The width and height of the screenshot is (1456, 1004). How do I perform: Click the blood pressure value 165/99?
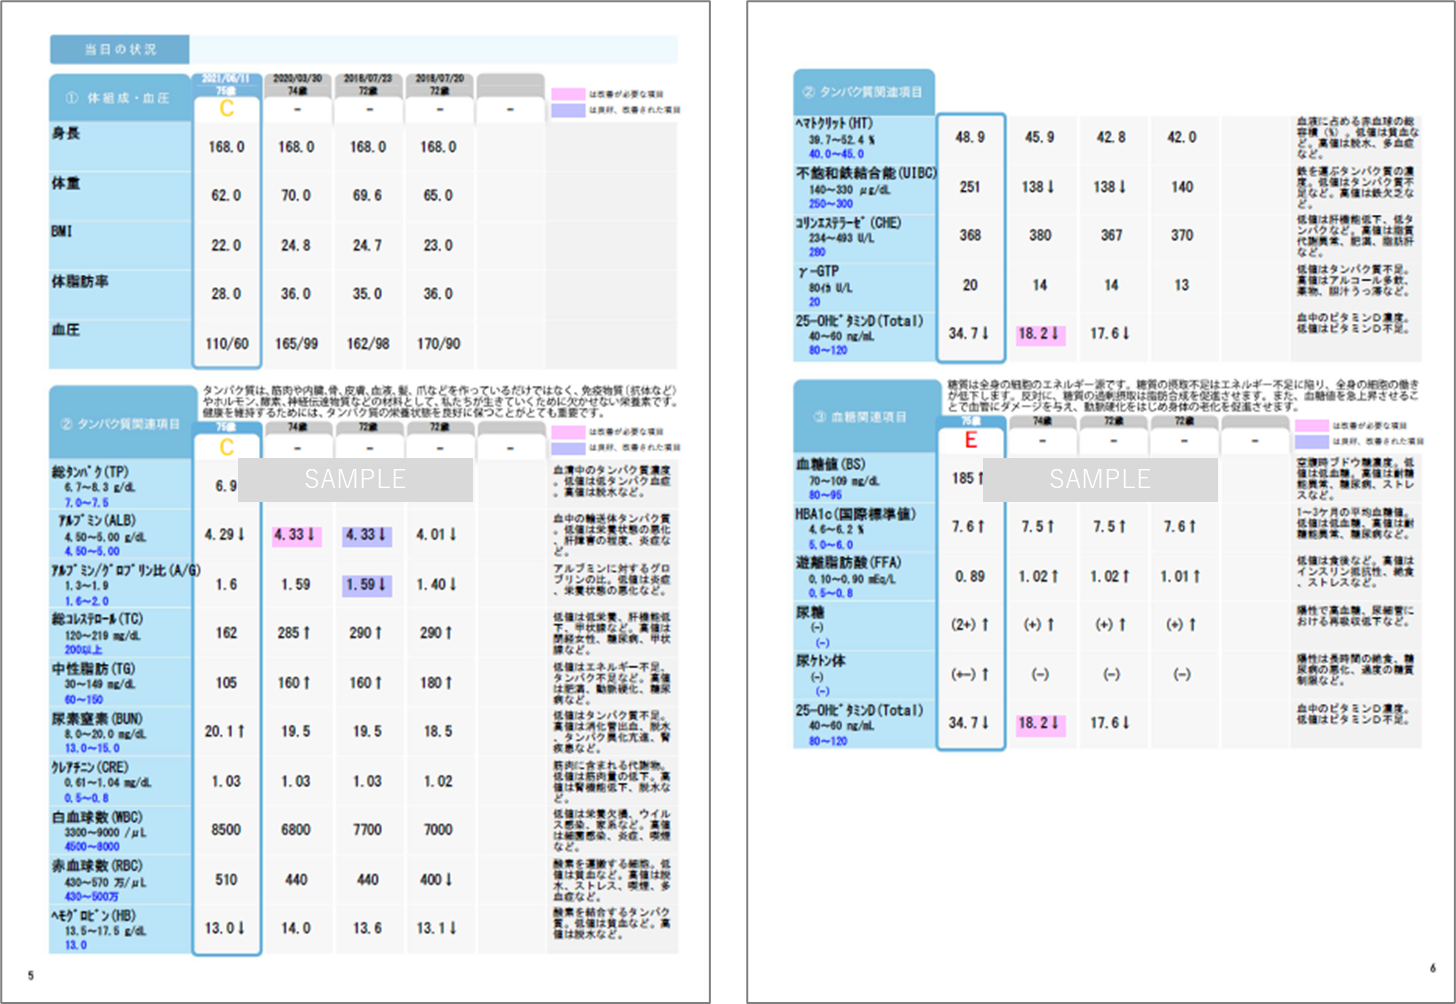[297, 344]
